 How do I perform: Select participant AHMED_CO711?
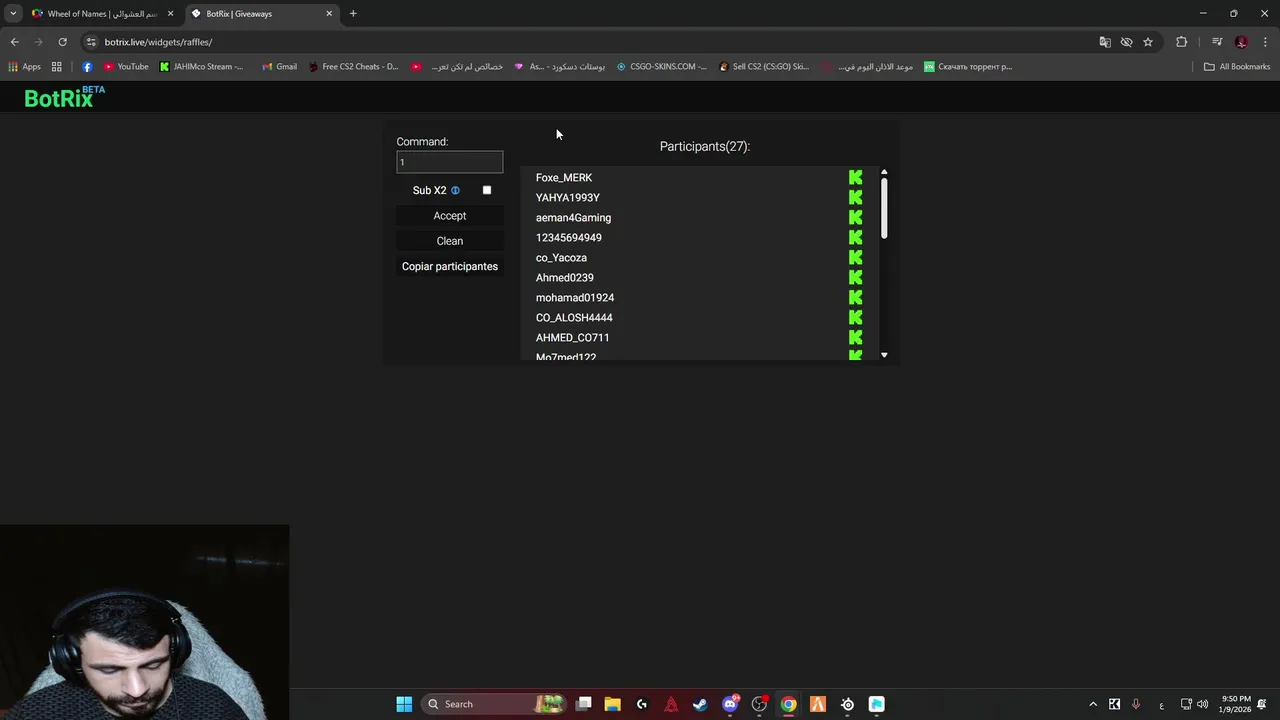coord(572,338)
